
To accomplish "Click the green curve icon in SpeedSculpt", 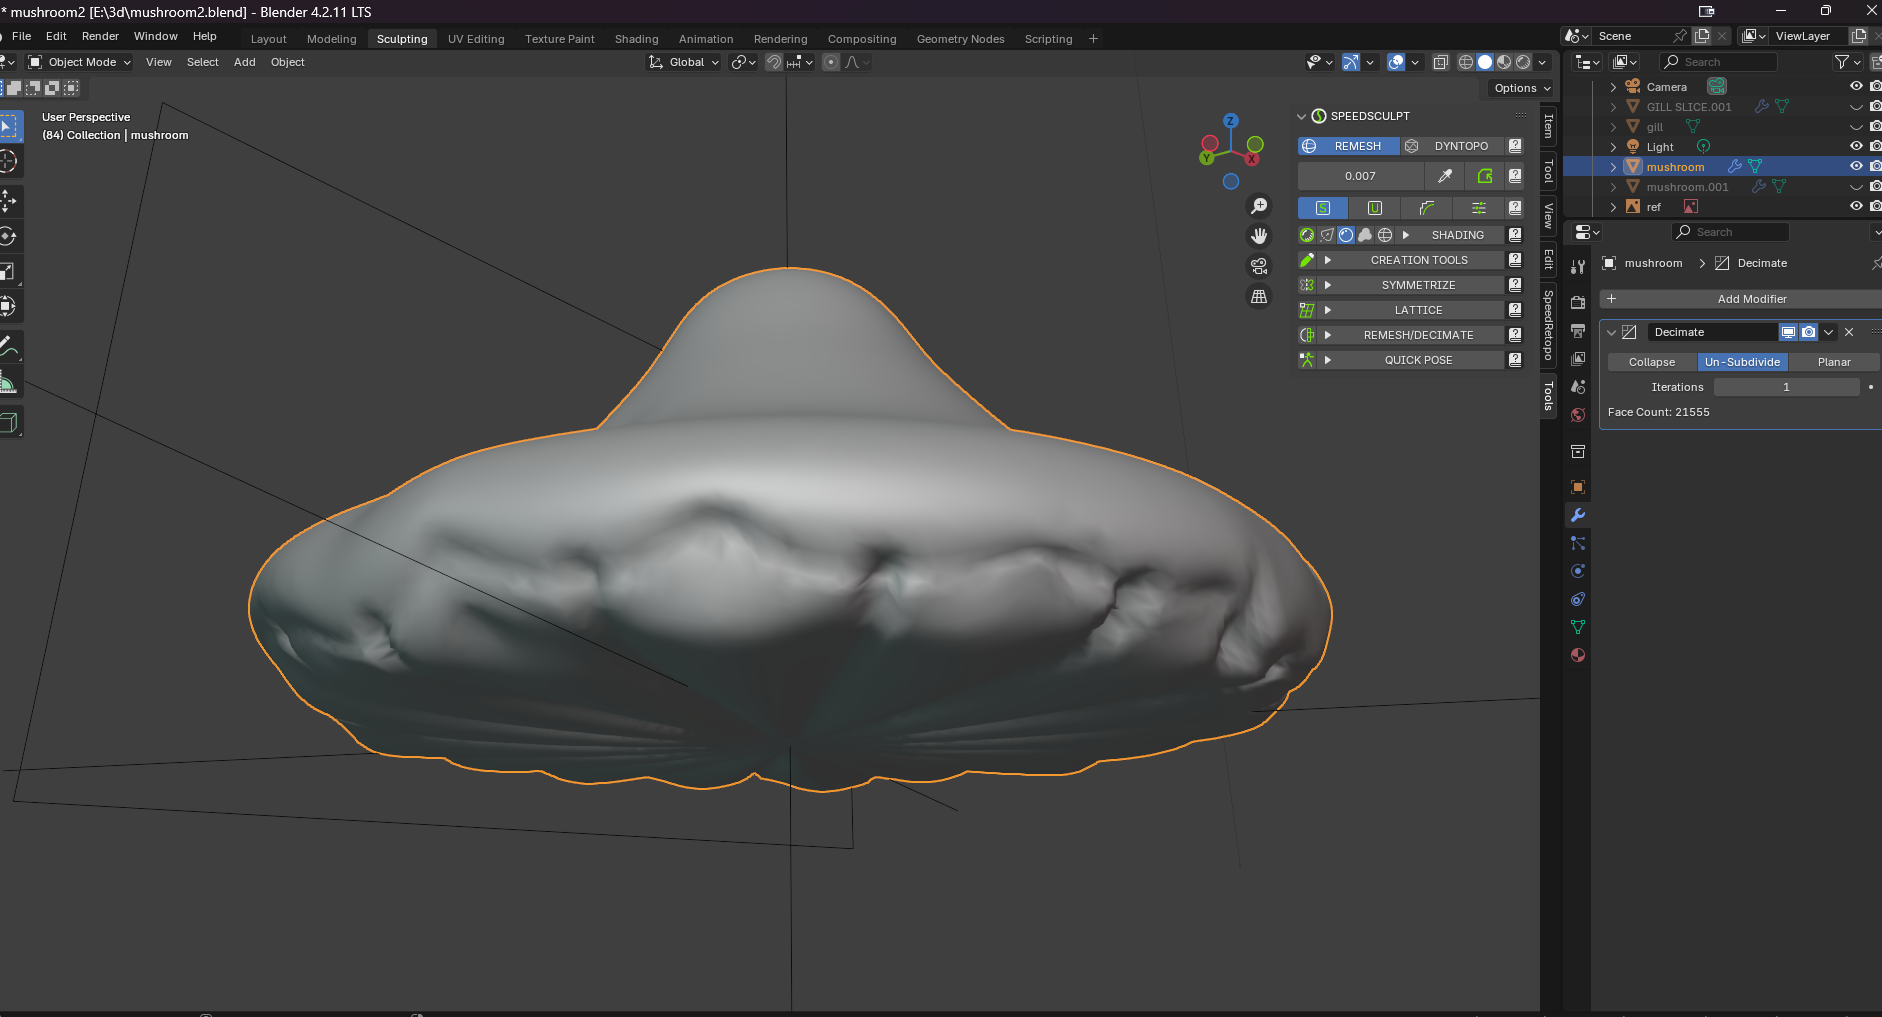I will pos(1427,208).
